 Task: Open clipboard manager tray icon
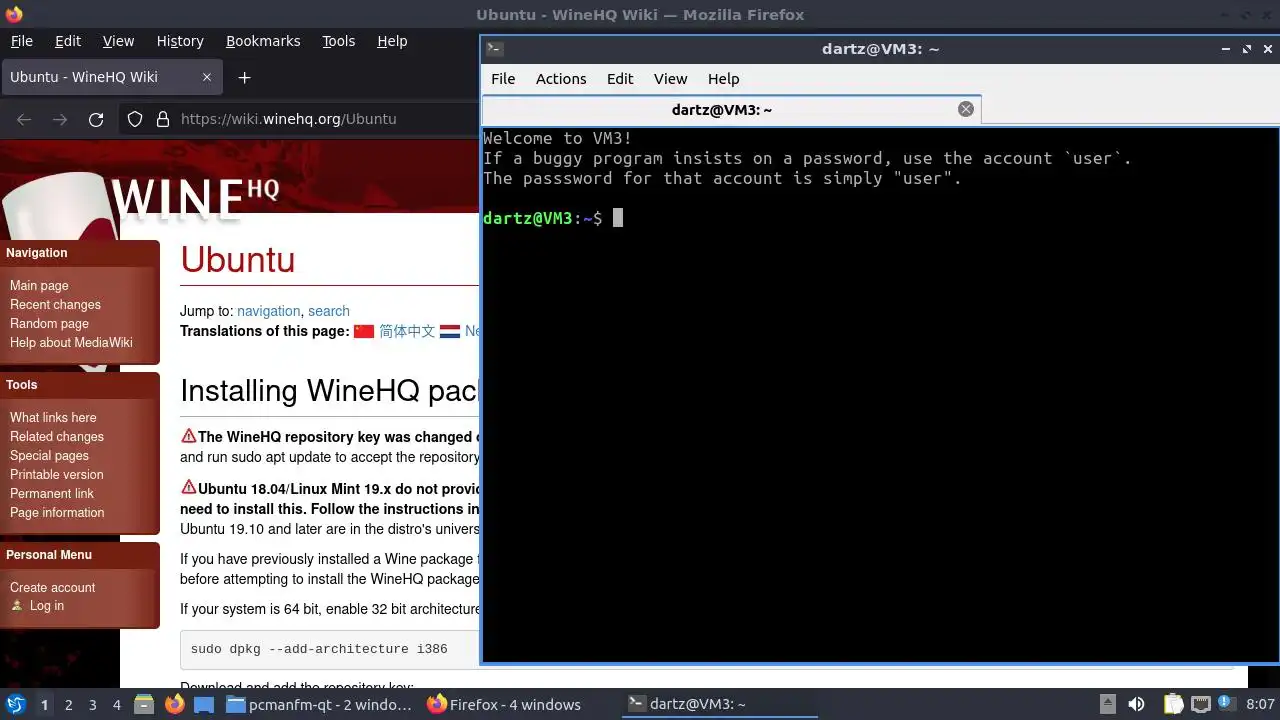tap(1173, 704)
